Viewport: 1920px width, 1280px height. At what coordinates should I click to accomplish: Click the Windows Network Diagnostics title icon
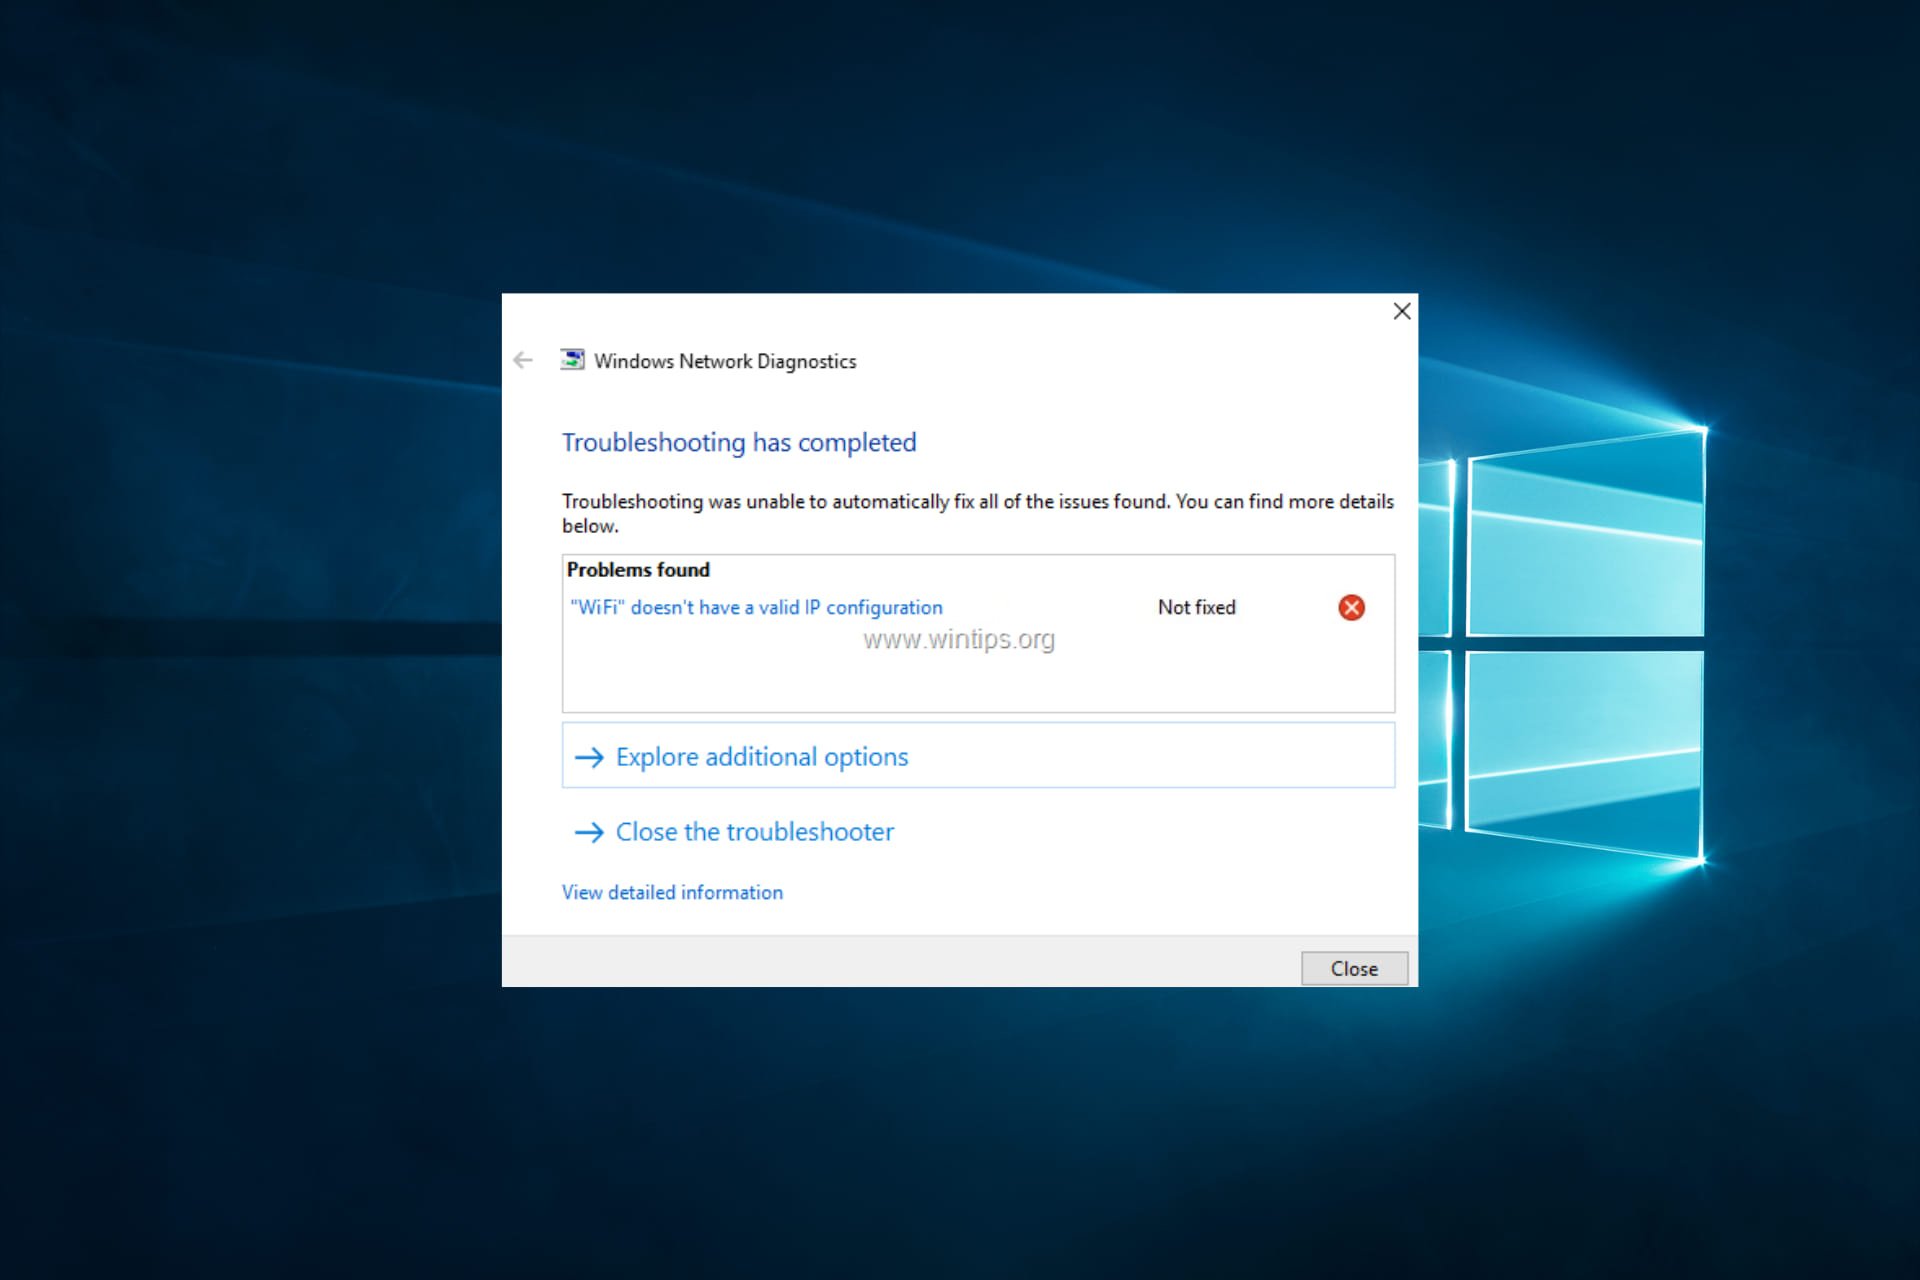[x=572, y=360]
